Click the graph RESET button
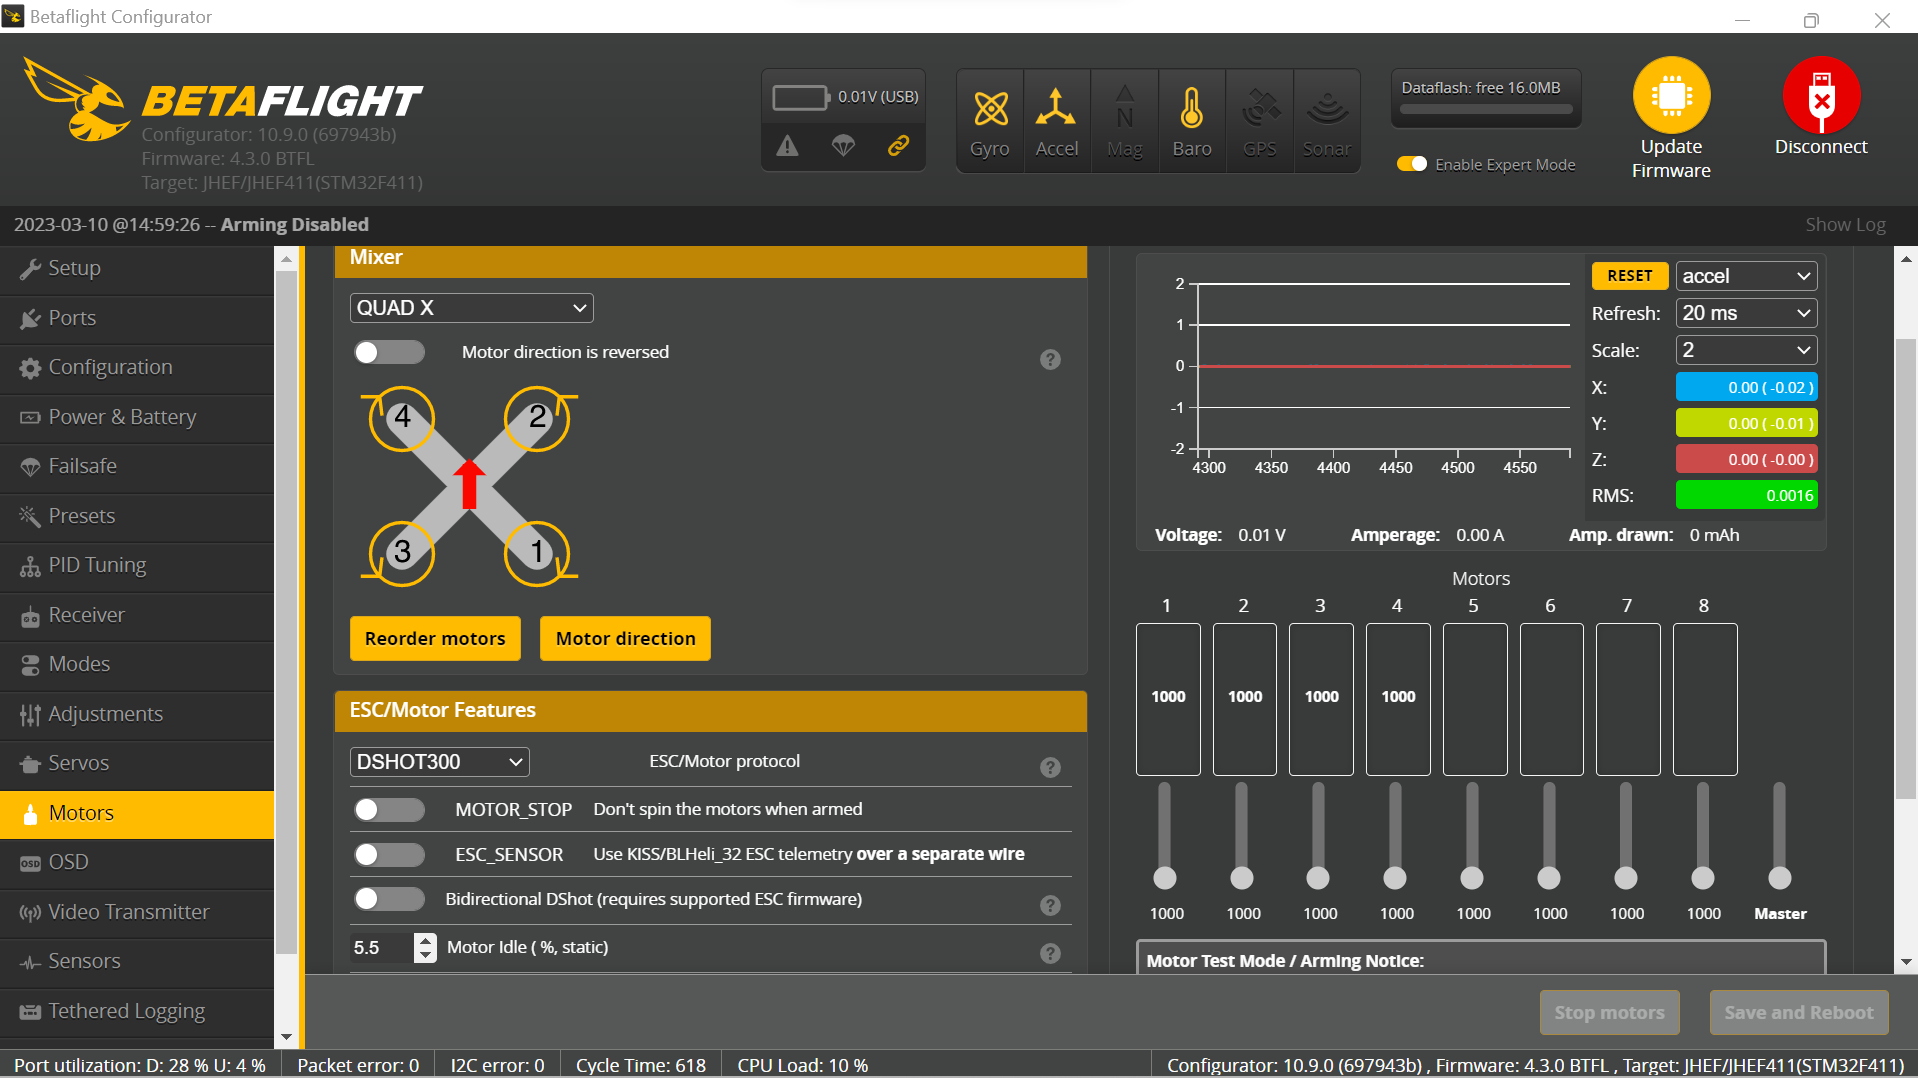1918x1078 pixels. coord(1630,276)
